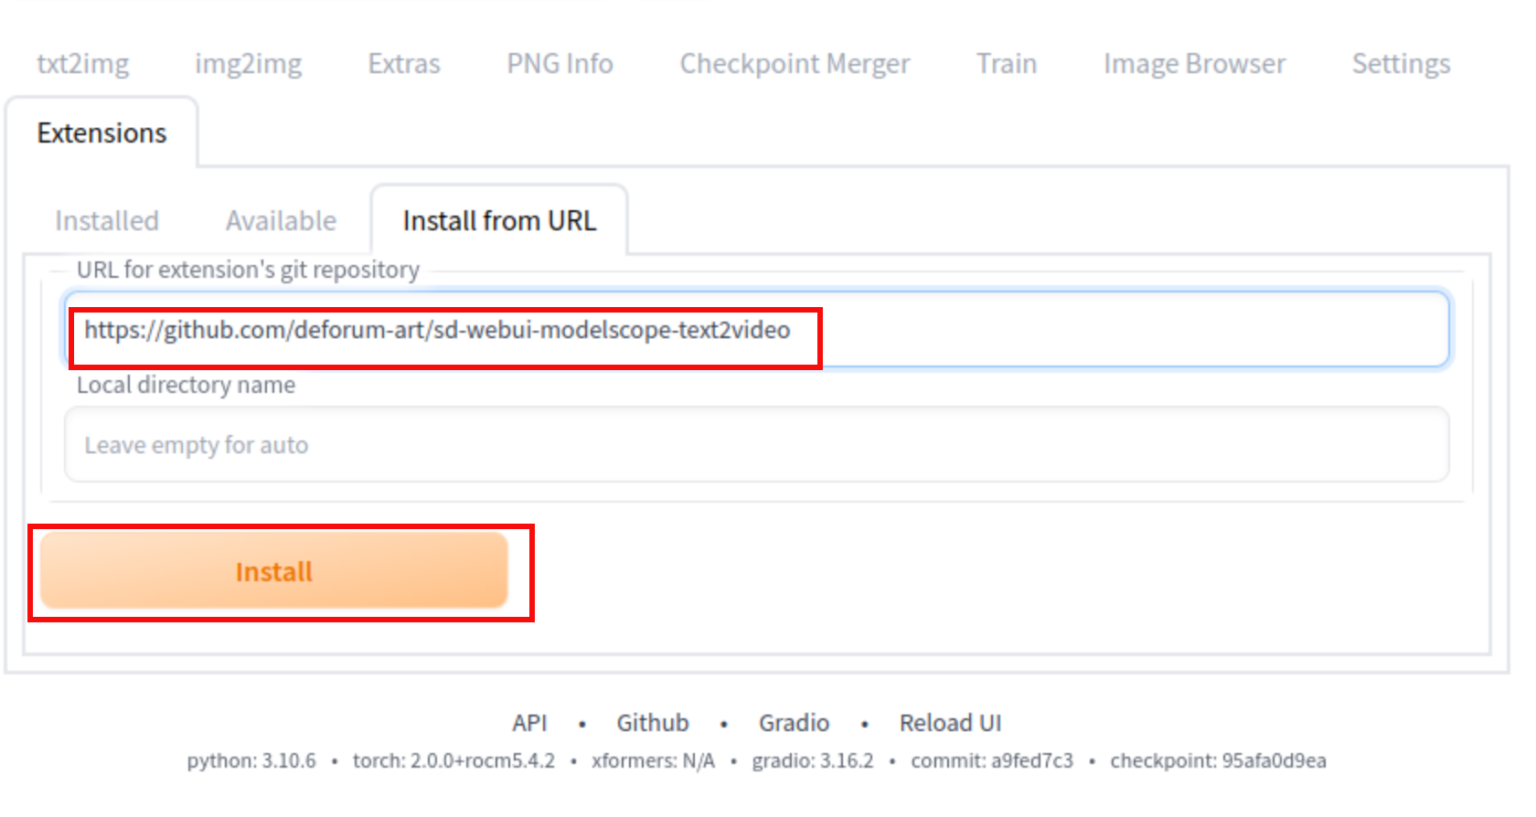
Task: Switch to the Installed extensions view
Action: [106, 221]
